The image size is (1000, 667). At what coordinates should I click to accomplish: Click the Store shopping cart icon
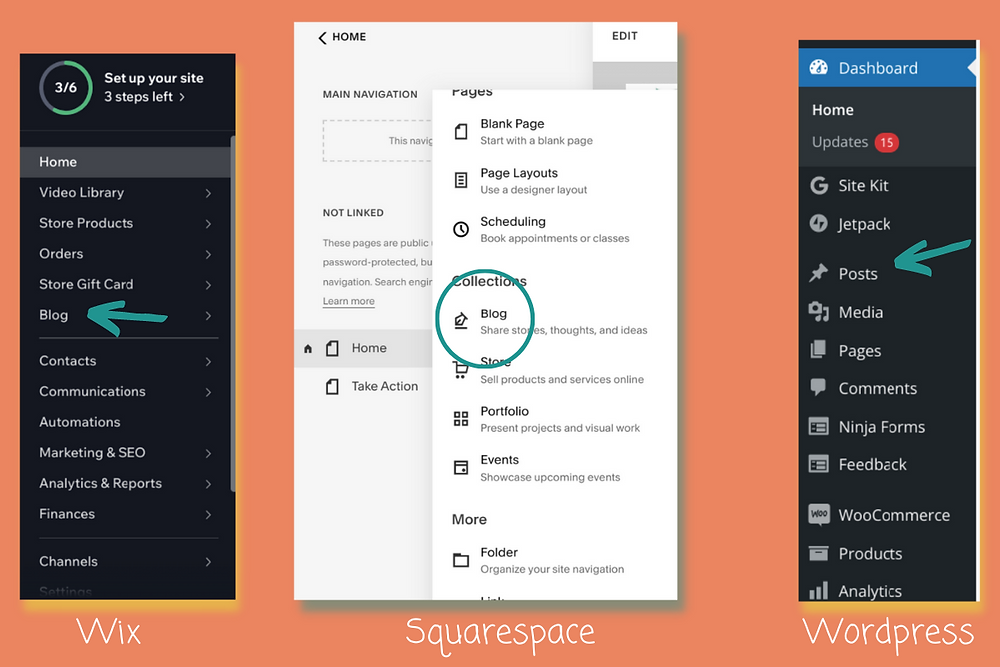coord(460,370)
